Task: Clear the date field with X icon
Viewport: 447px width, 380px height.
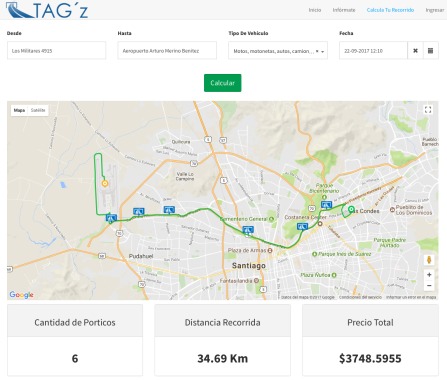Action: pos(415,51)
